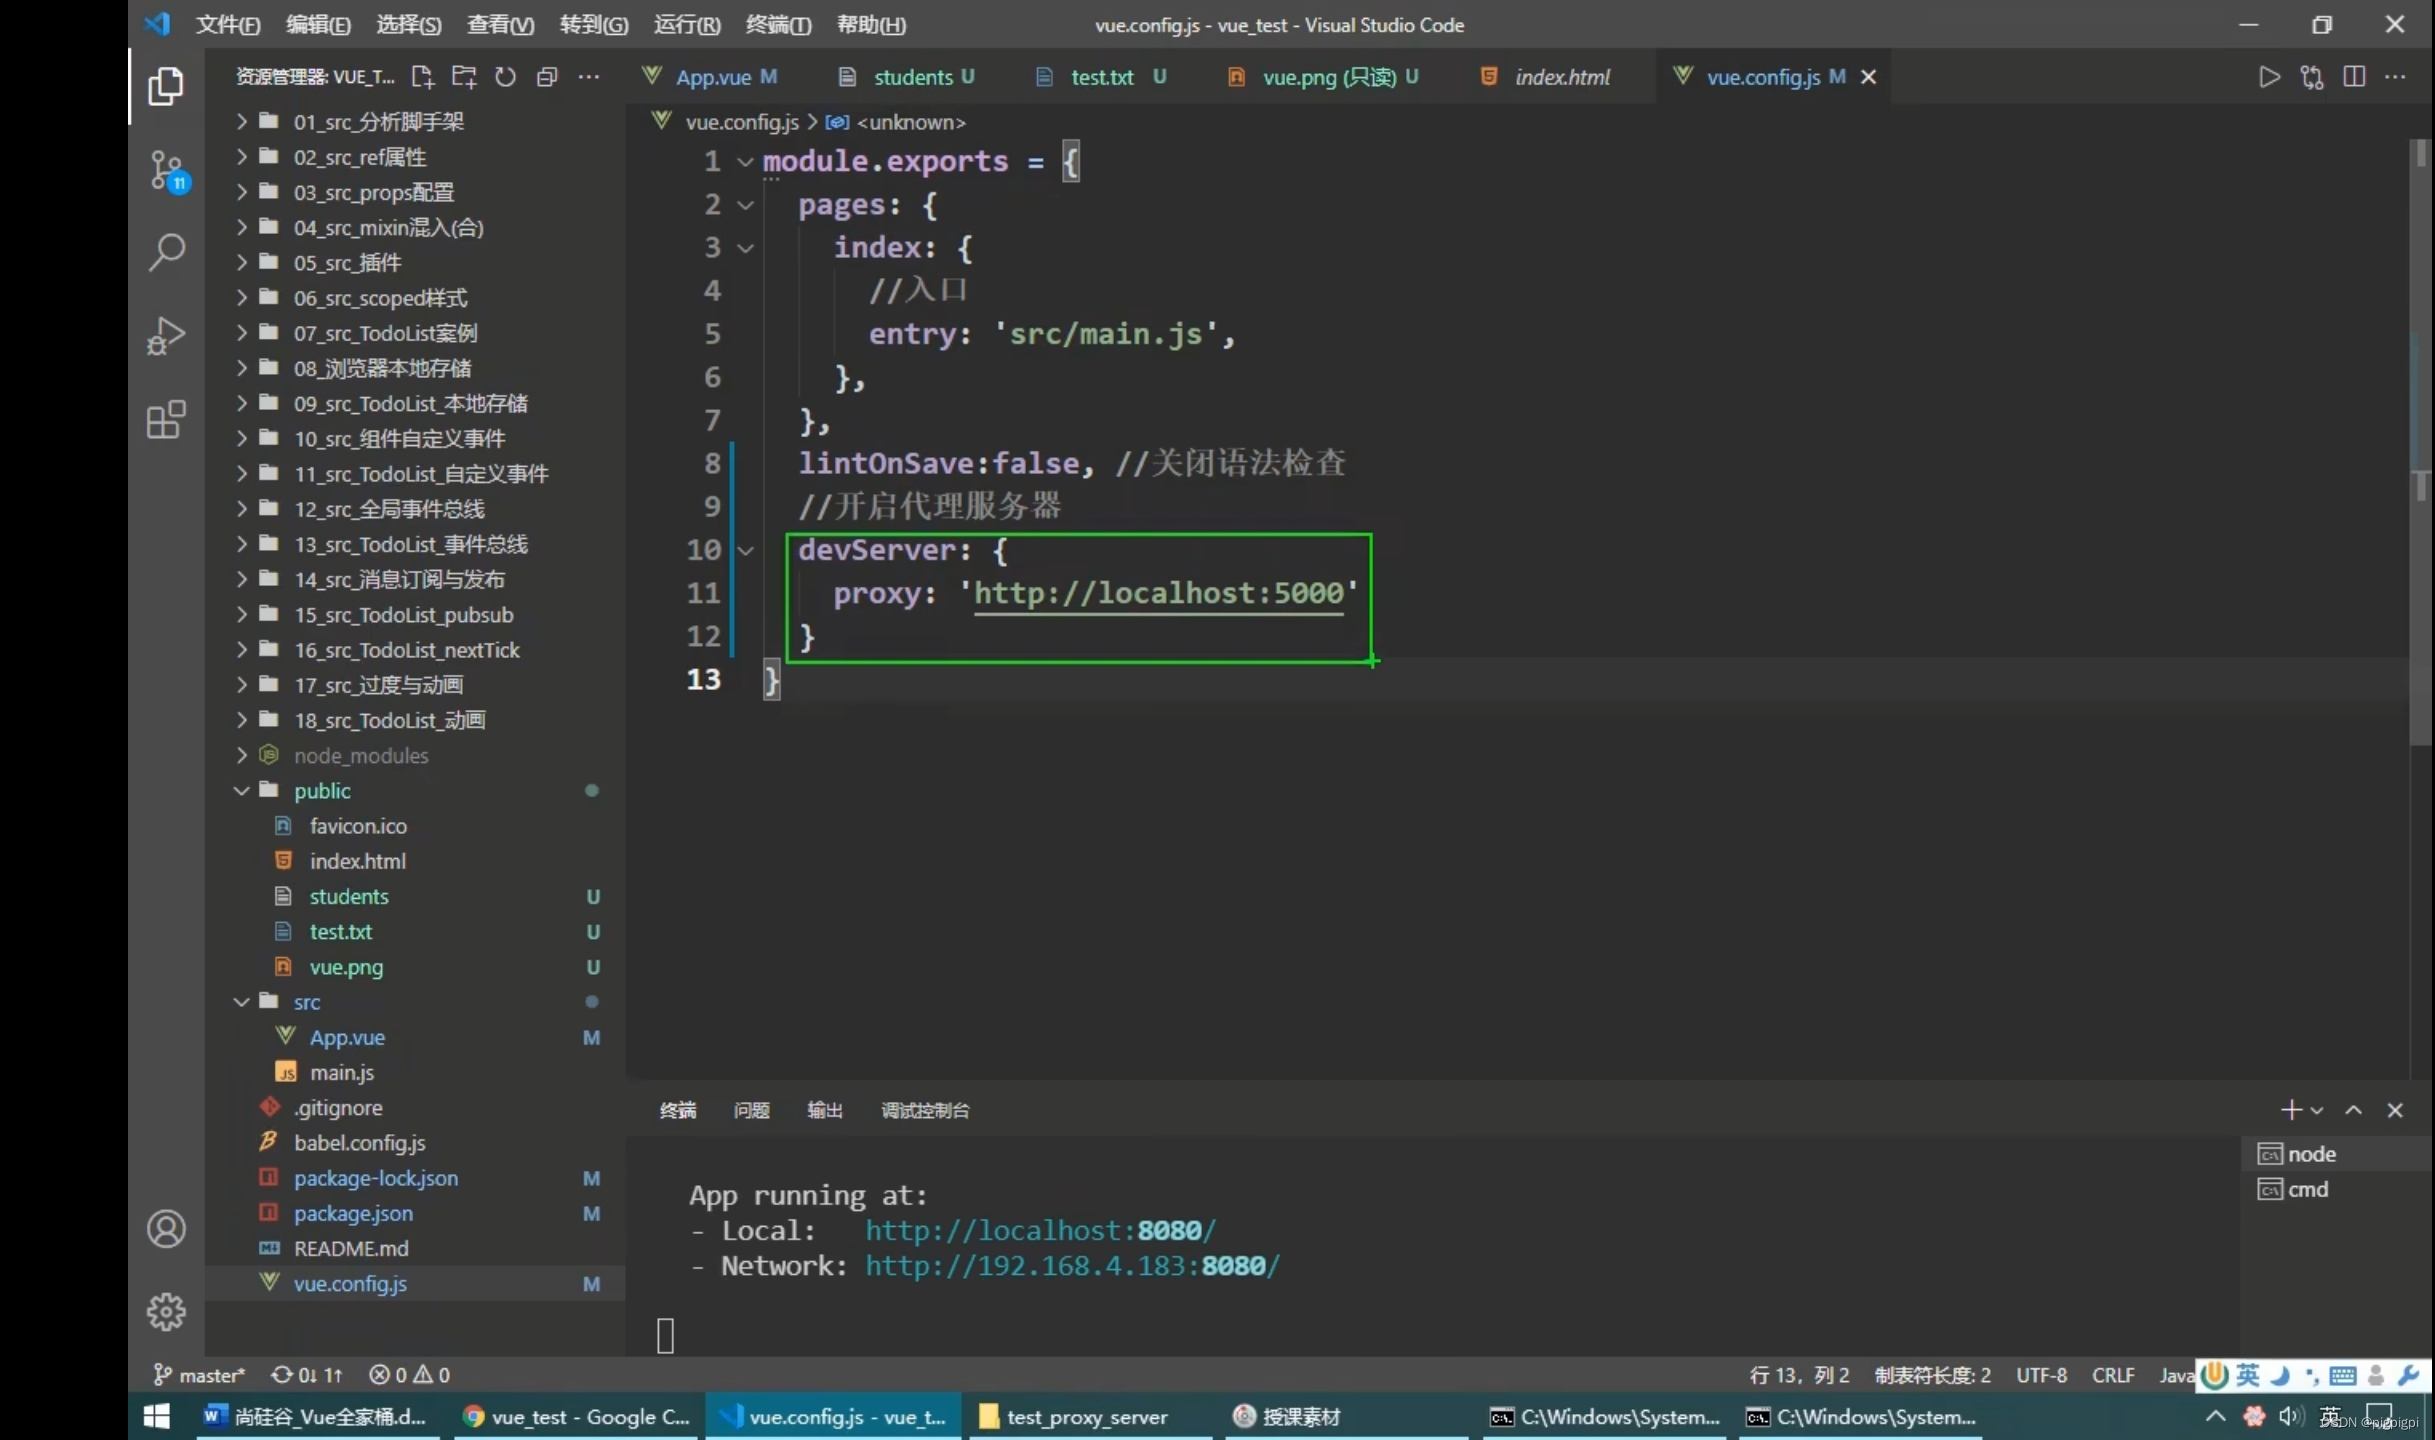Add a new terminal with plus icon

point(2291,1110)
